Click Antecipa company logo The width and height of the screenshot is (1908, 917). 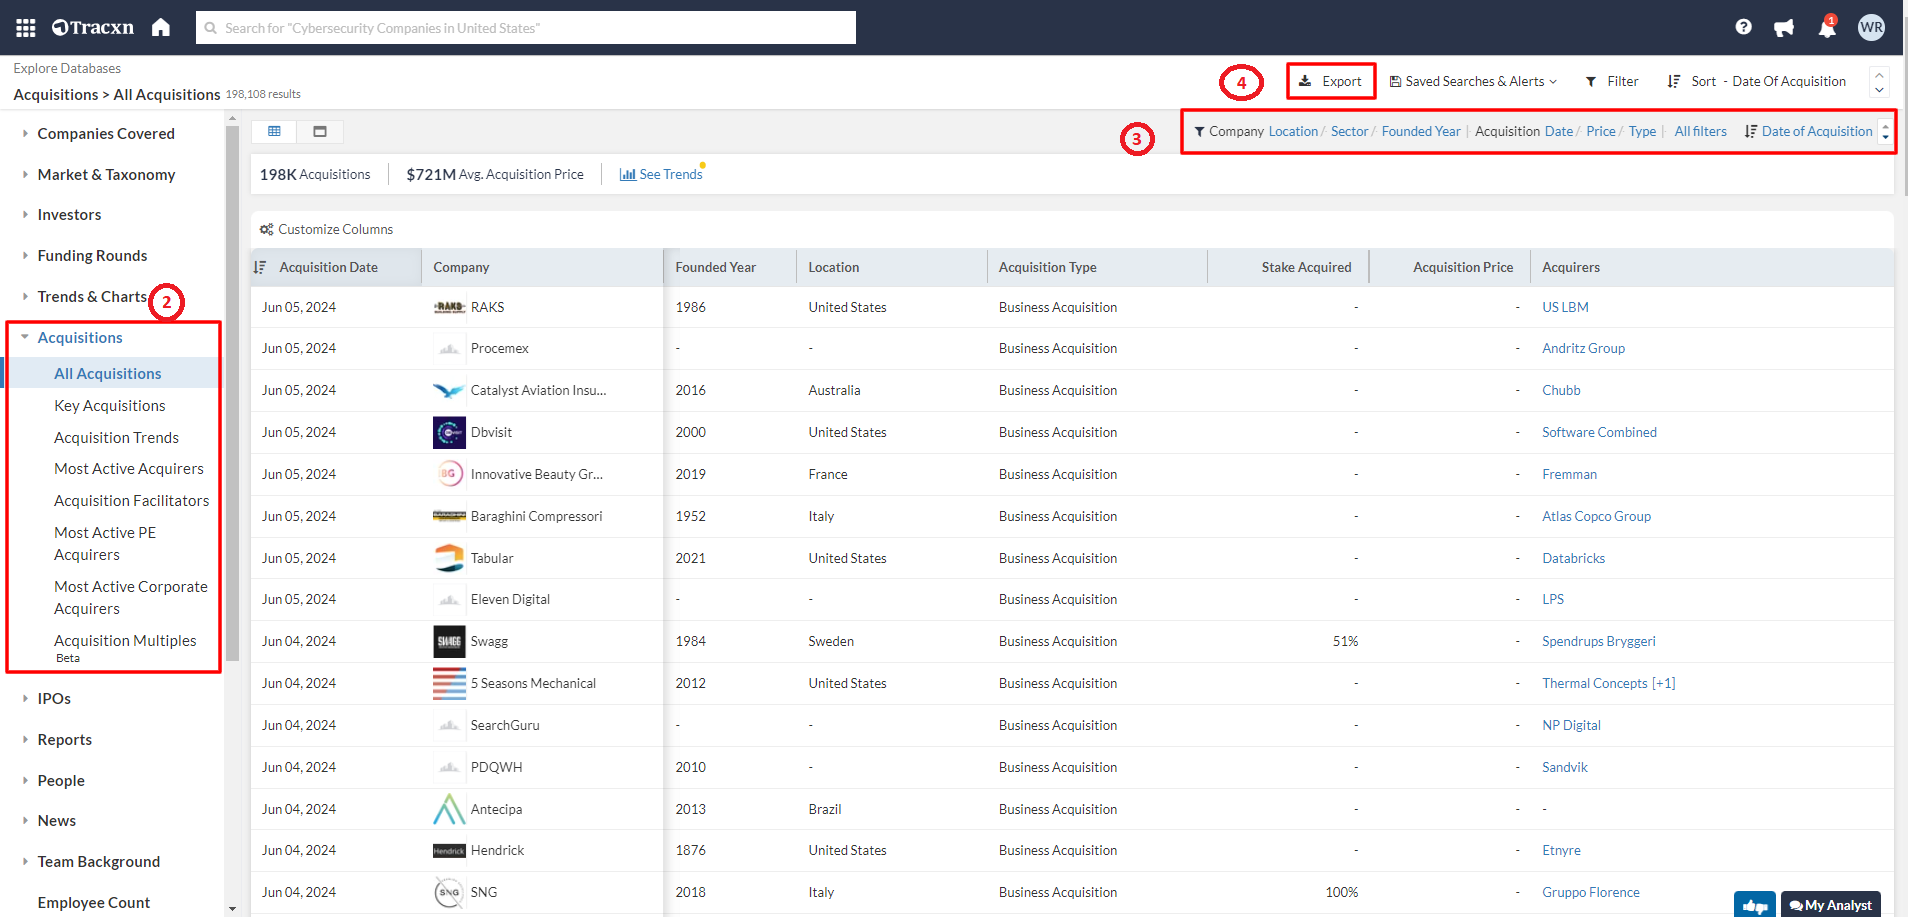(449, 809)
